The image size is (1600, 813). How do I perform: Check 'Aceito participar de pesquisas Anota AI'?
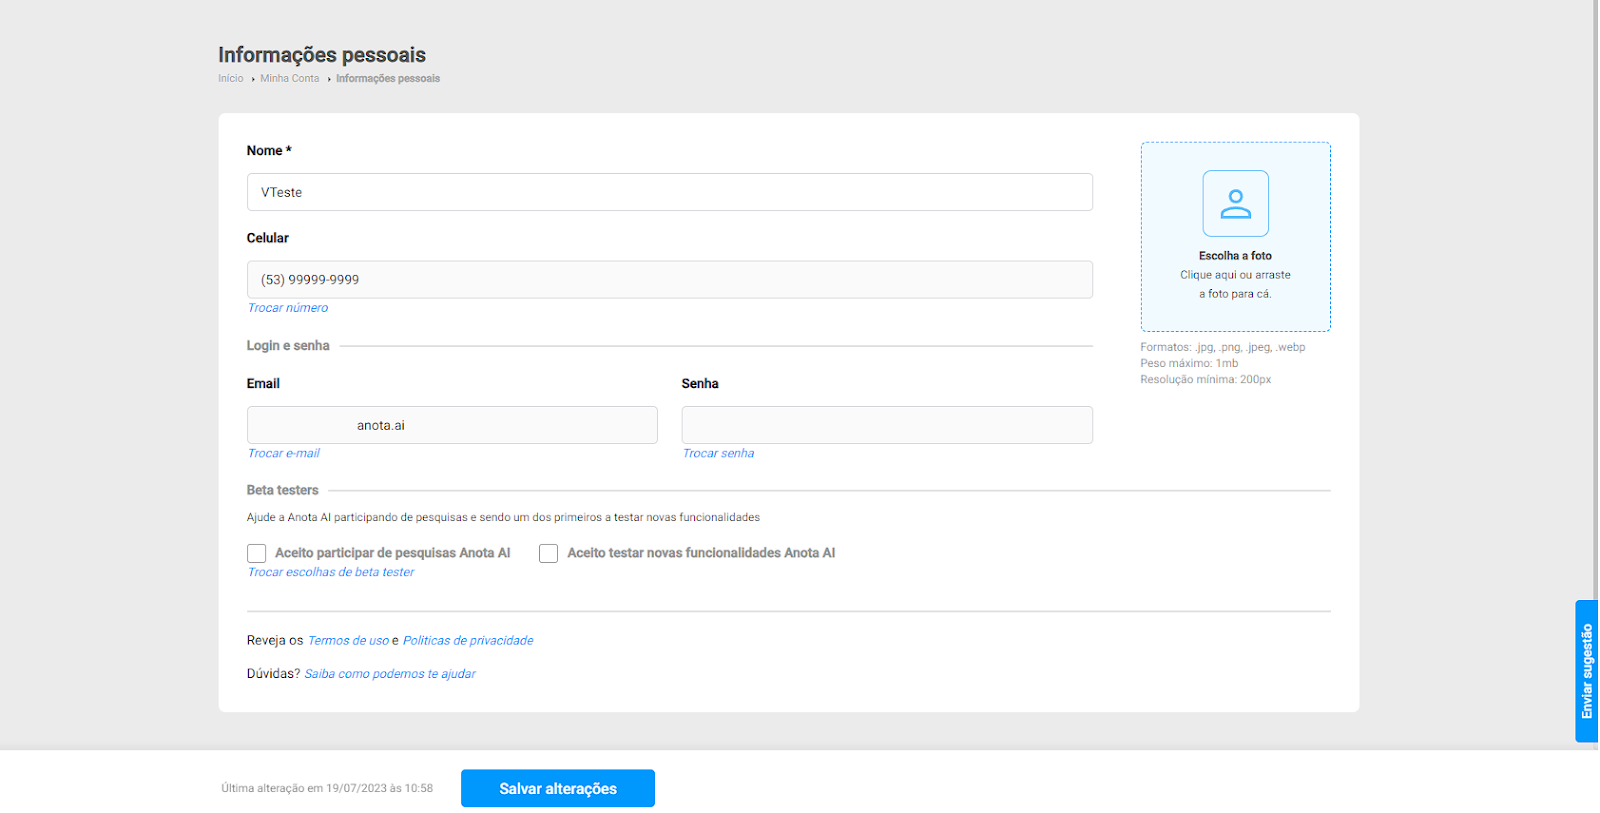coord(257,554)
